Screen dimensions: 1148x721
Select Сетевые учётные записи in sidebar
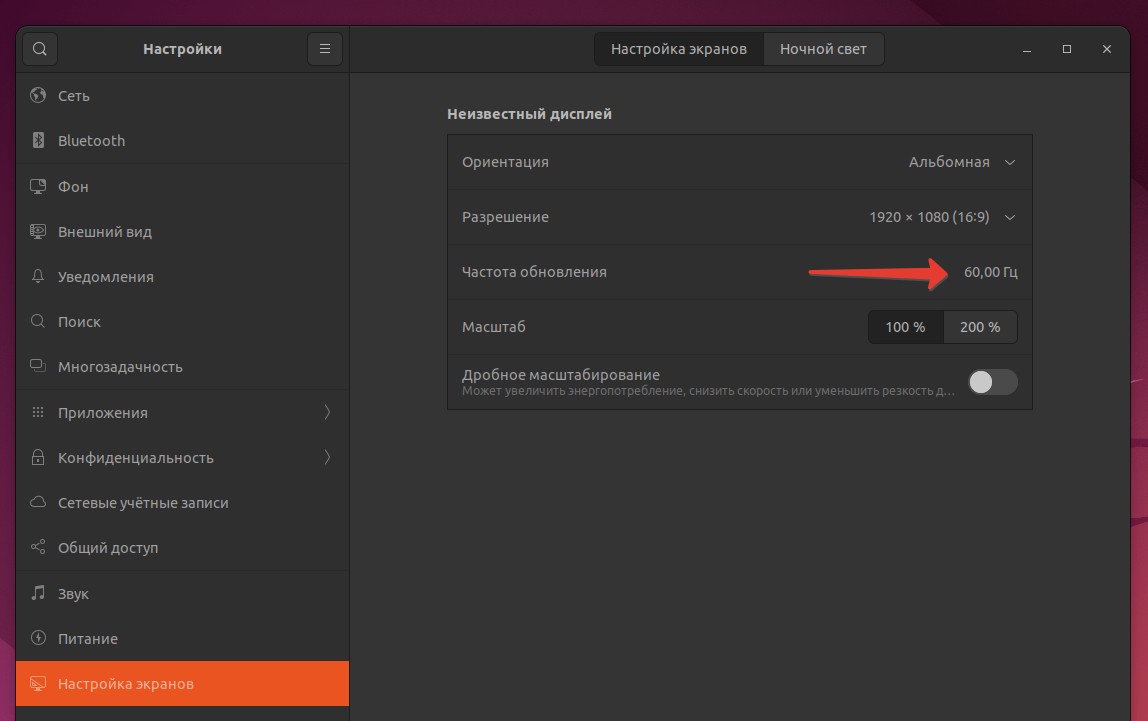pos(182,503)
